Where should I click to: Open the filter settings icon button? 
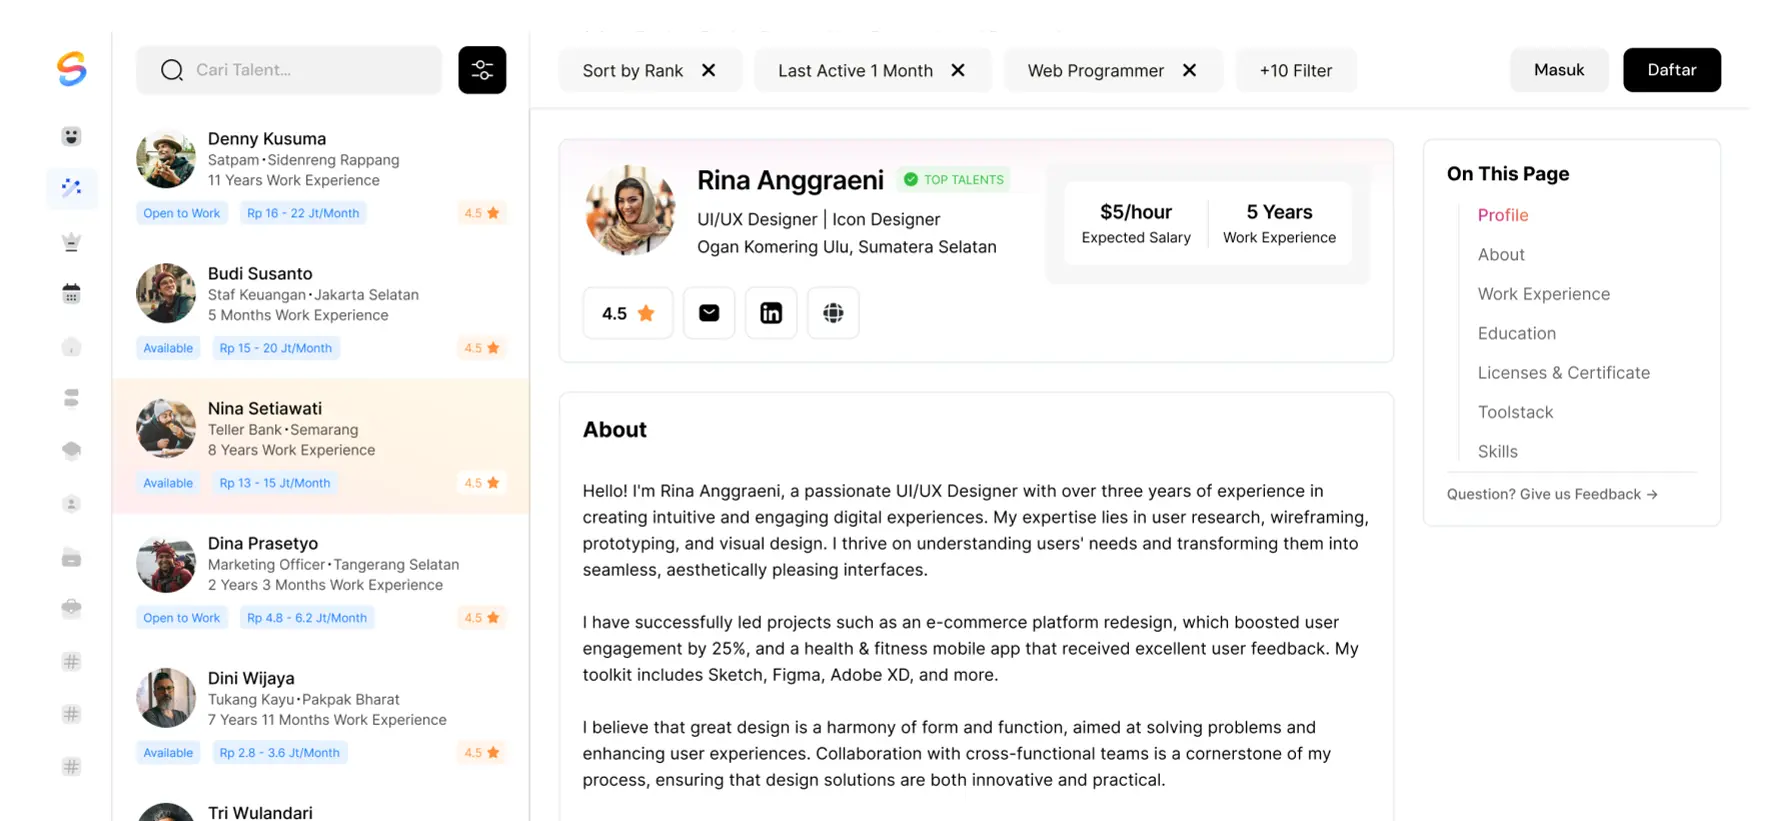coord(482,70)
